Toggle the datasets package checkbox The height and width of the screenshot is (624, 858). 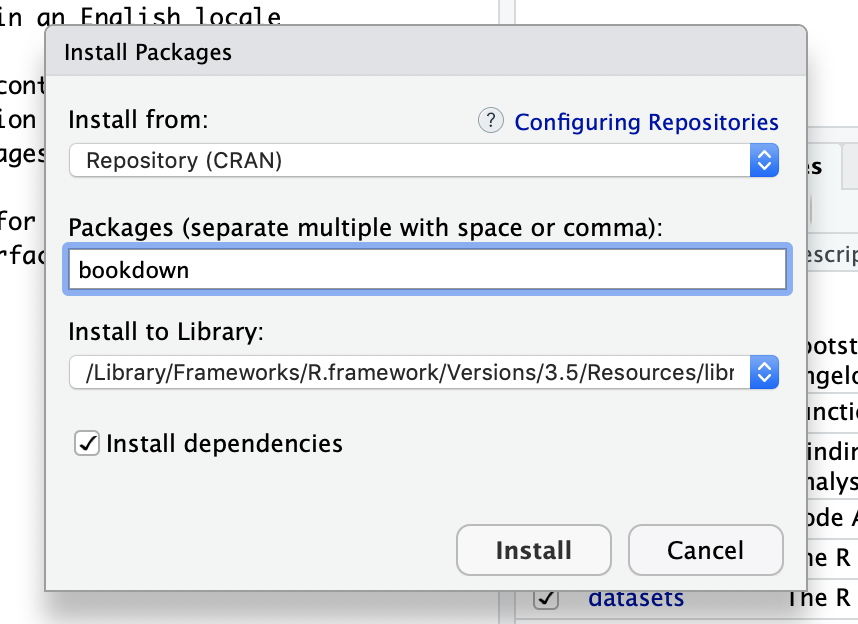pyautogui.click(x=546, y=599)
